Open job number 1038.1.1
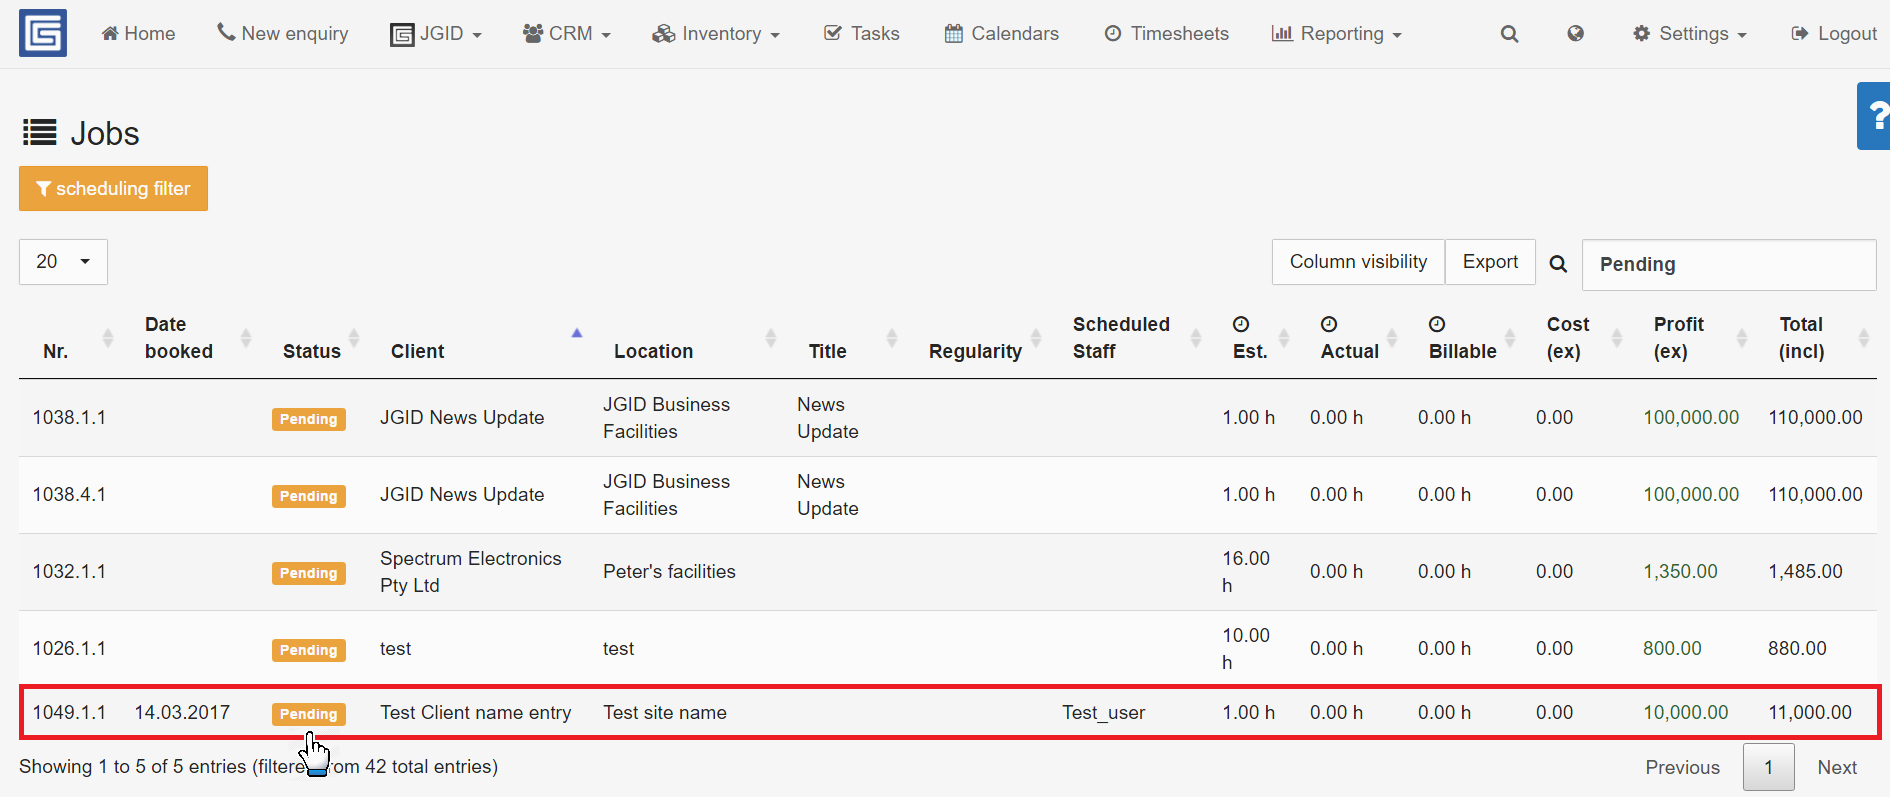The image size is (1890, 797). (69, 418)
